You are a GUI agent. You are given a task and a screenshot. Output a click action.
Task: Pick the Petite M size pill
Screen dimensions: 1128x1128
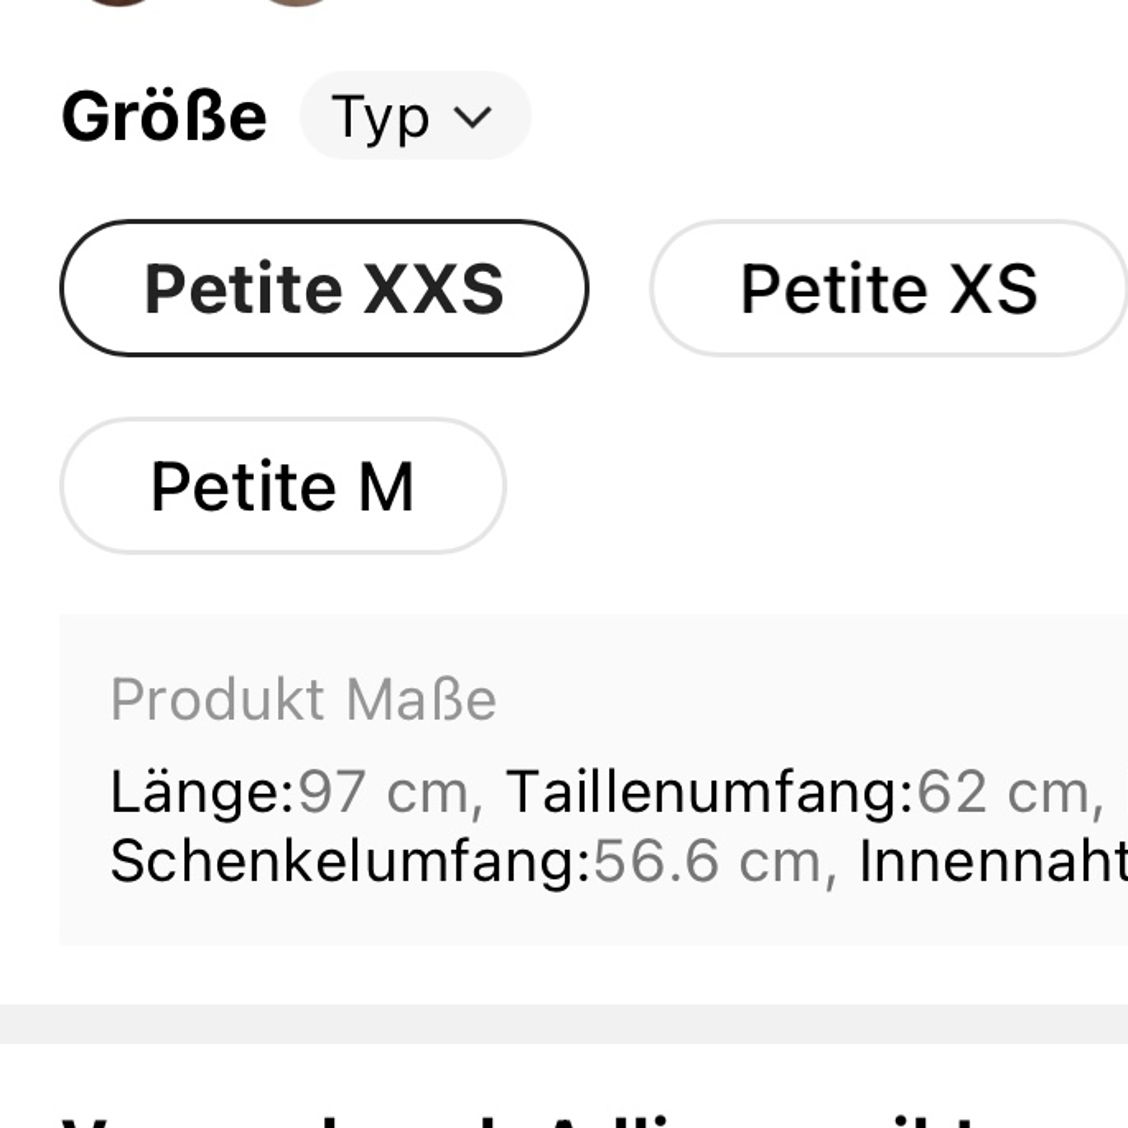283,486
